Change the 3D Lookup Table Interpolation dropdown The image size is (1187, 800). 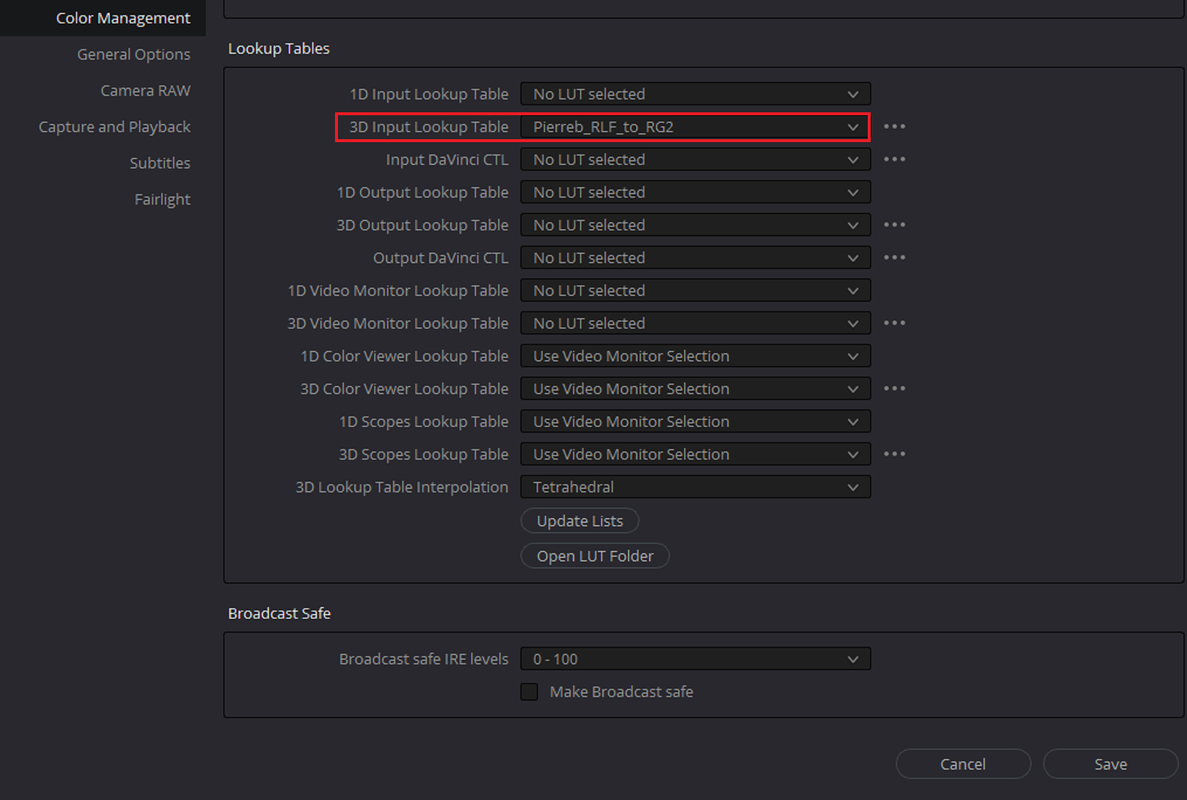pos(696,487)
